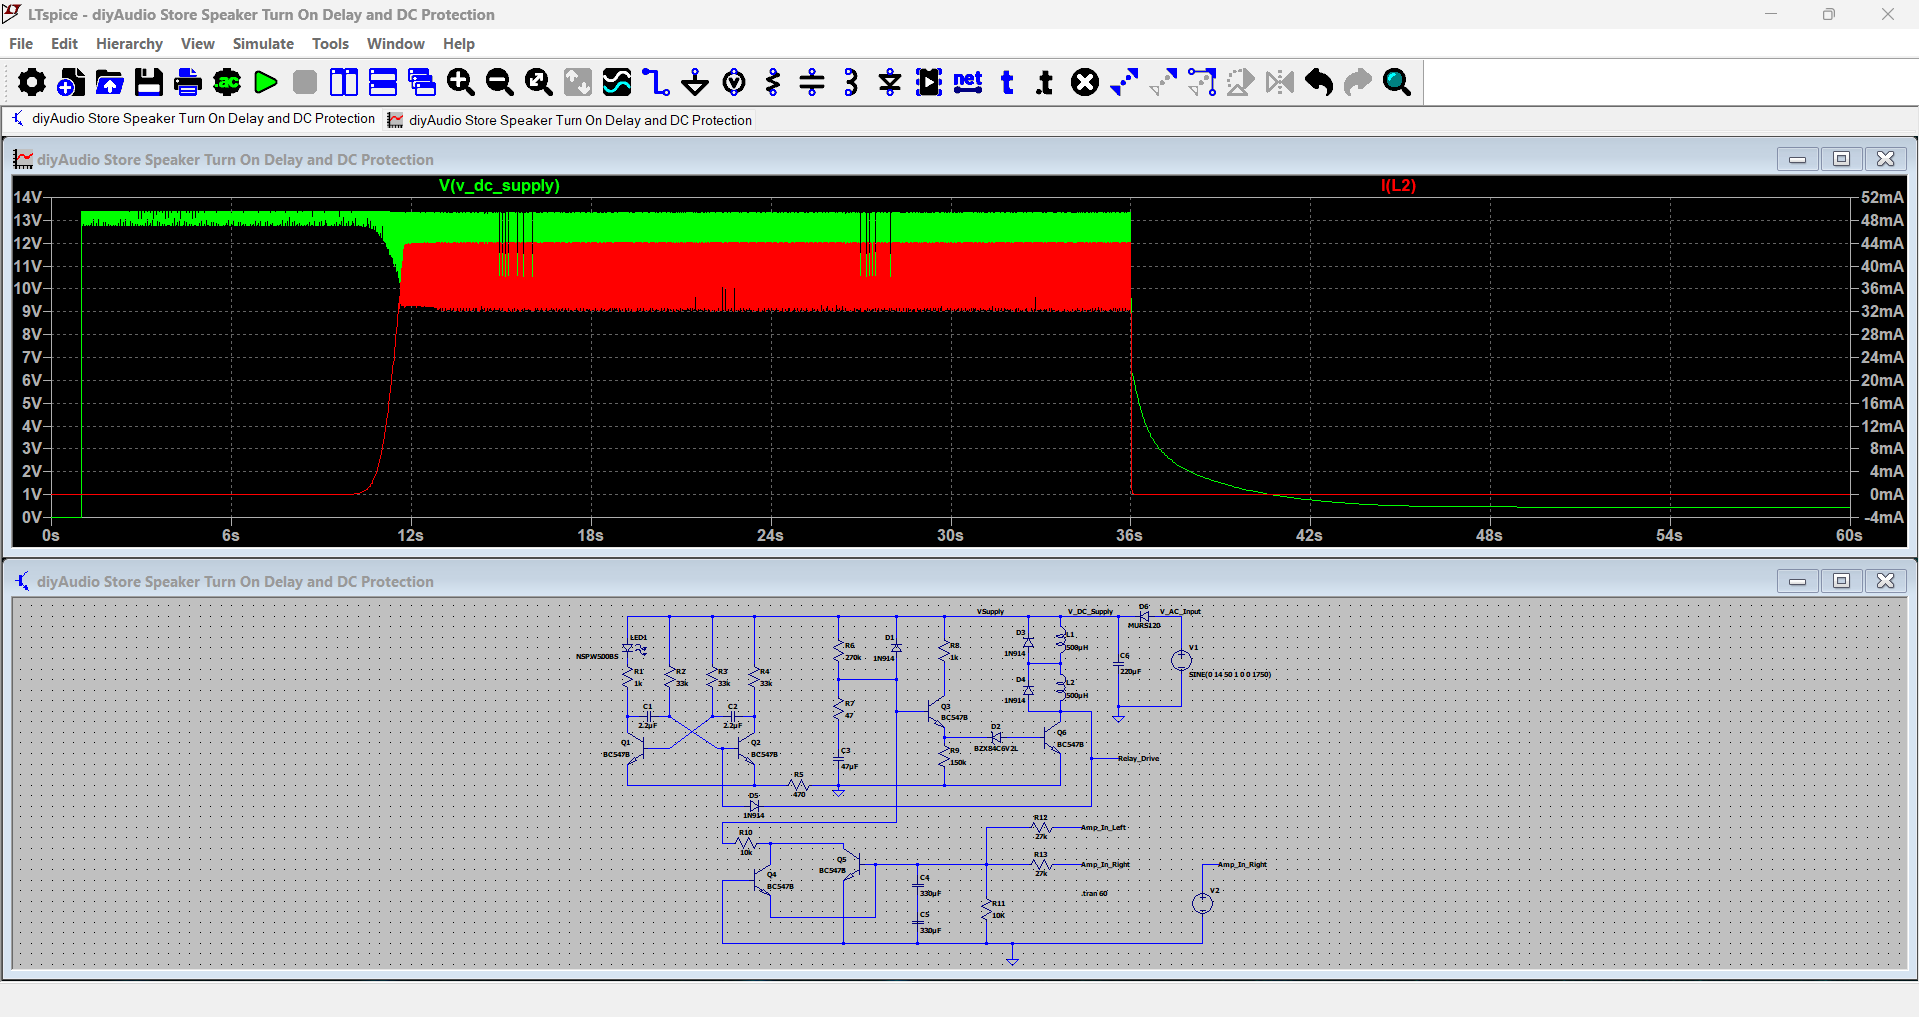Maximize the schematic pane
This screenshot has height=1017, width=1919.
[x=1841, y=581]
